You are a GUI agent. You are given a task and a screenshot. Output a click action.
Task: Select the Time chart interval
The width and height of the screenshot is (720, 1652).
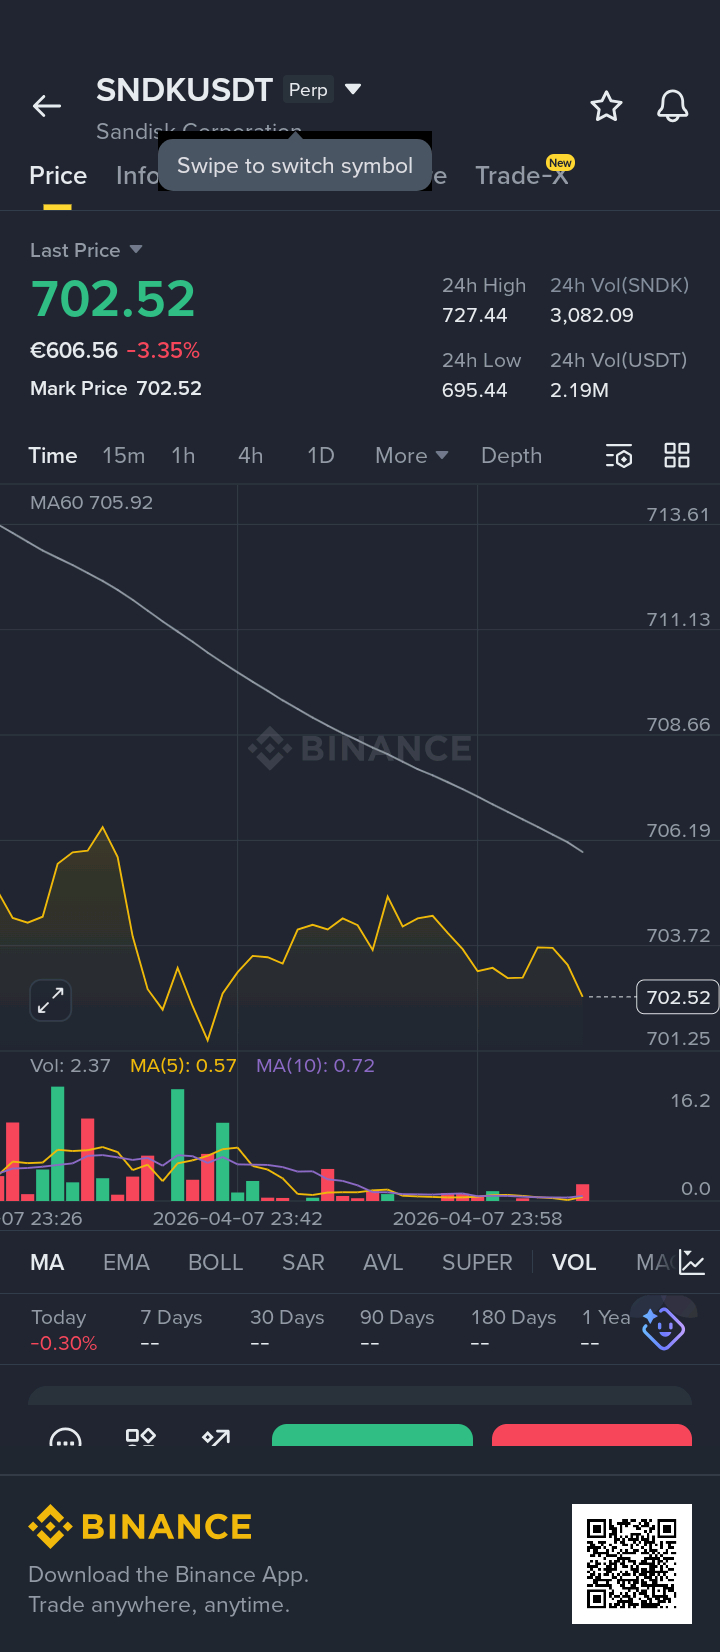tap(53, 455)
